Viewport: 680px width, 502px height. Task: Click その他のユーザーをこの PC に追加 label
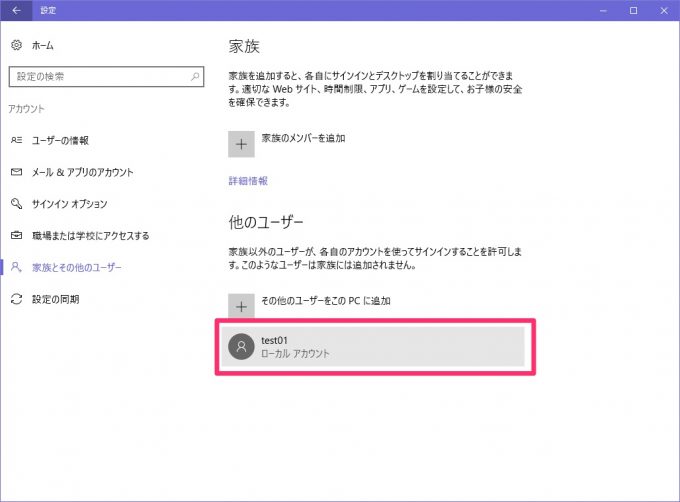[326, 301]
